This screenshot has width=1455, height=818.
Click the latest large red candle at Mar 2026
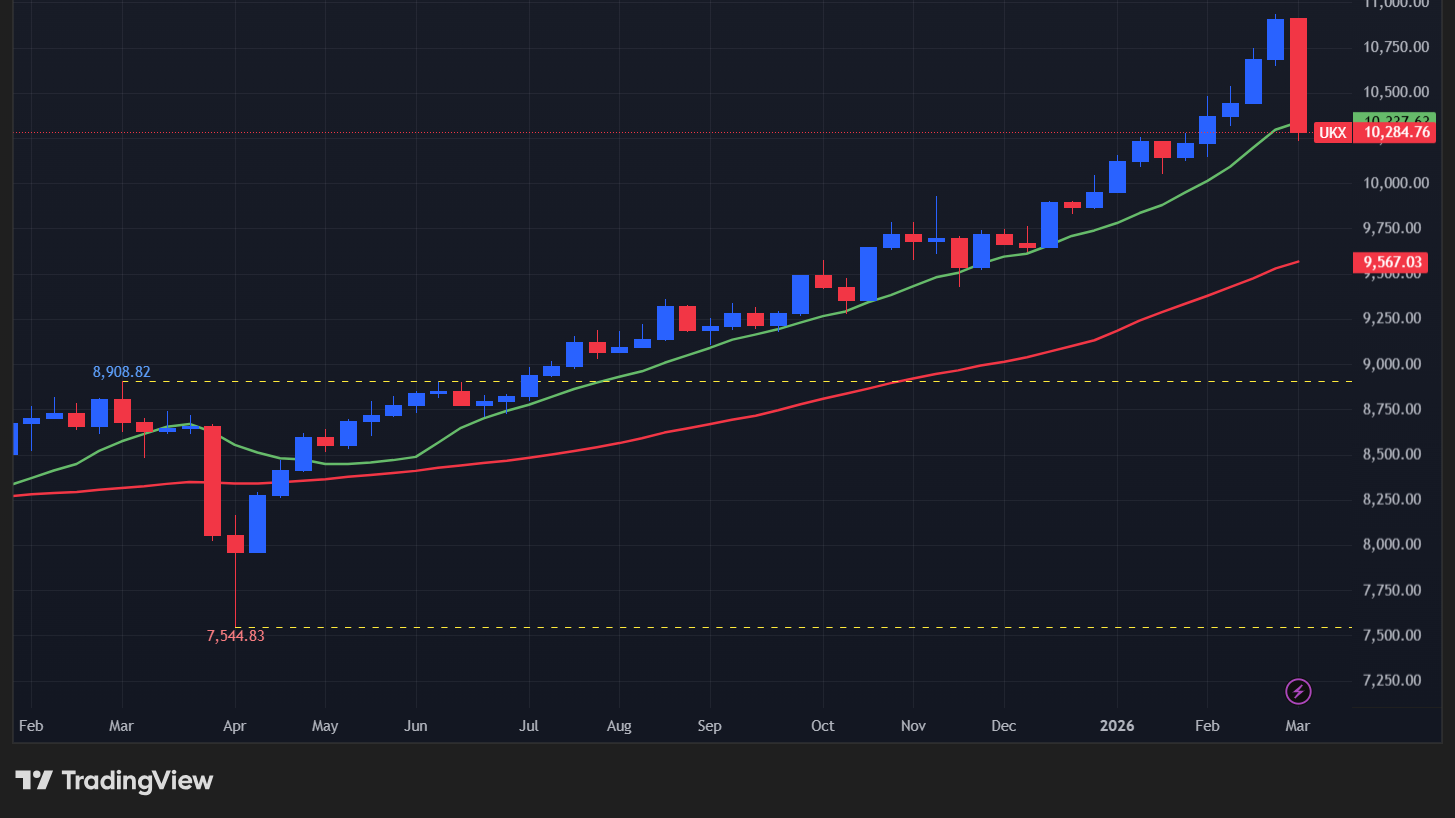point(1298,75)
